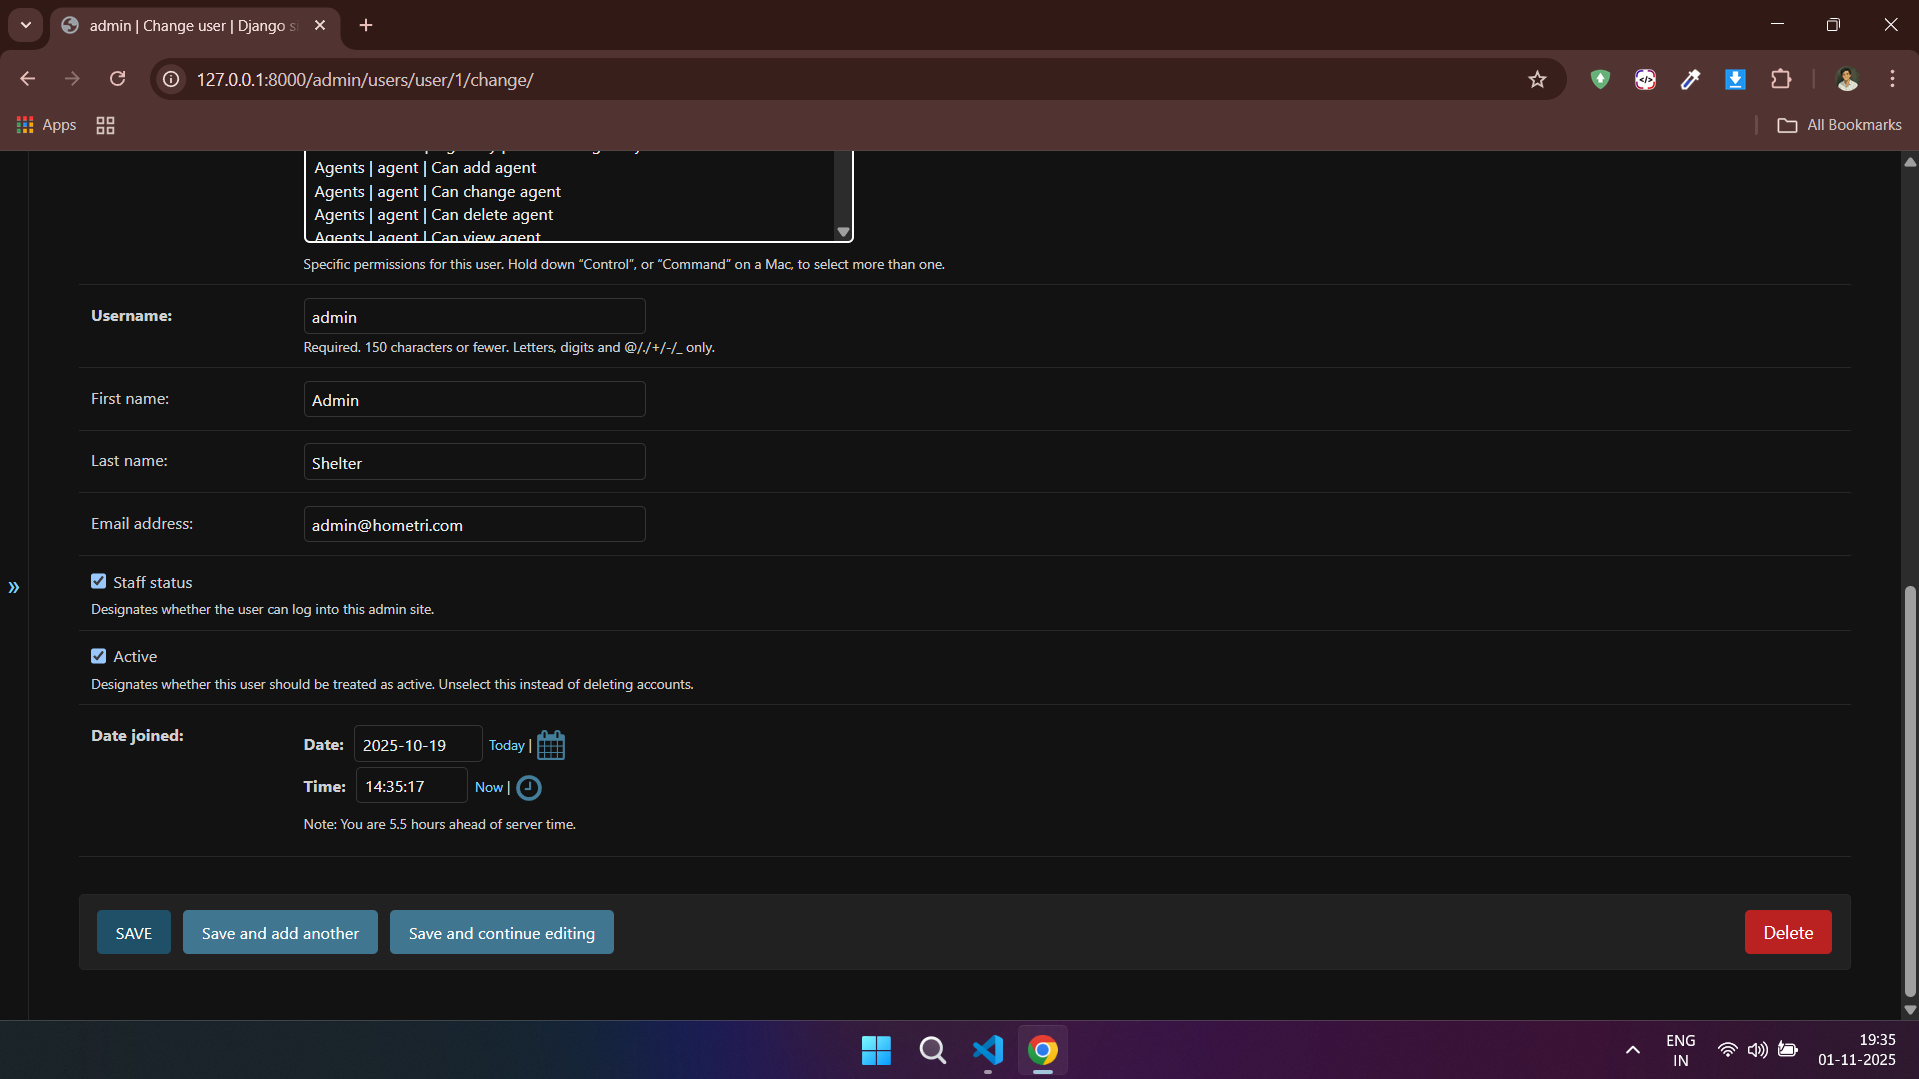Viewport: 1919px width, 1079px height.
Task: Open the All Bookmarks folder
Action: 1839,125
